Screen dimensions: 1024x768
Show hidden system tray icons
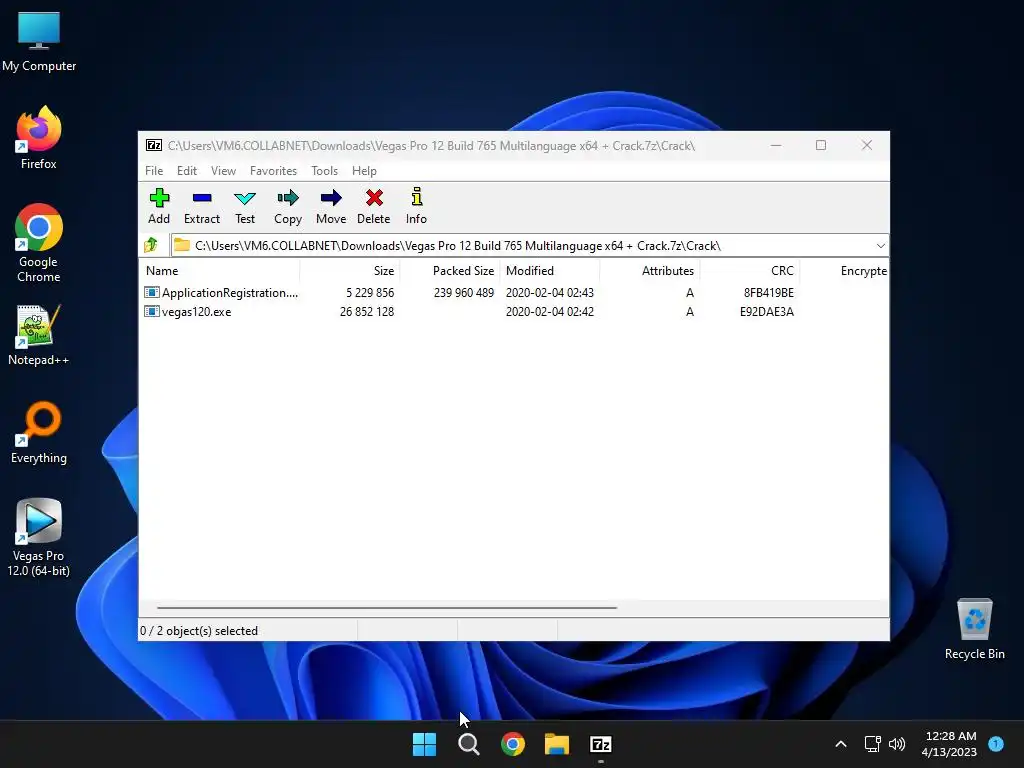841,744
